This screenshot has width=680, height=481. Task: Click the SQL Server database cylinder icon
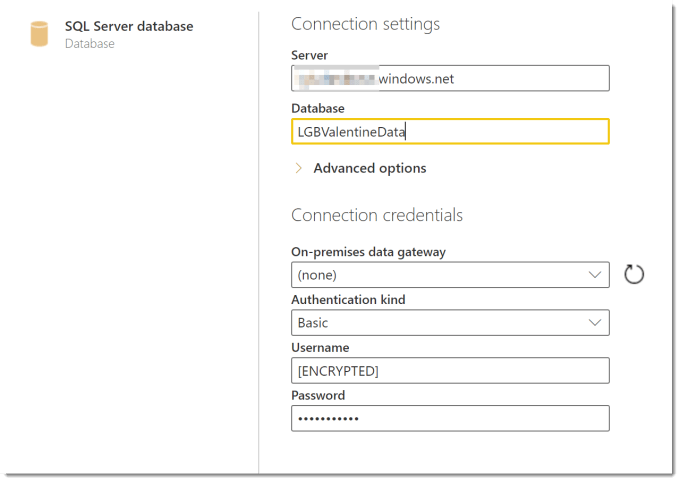[39, 34]
